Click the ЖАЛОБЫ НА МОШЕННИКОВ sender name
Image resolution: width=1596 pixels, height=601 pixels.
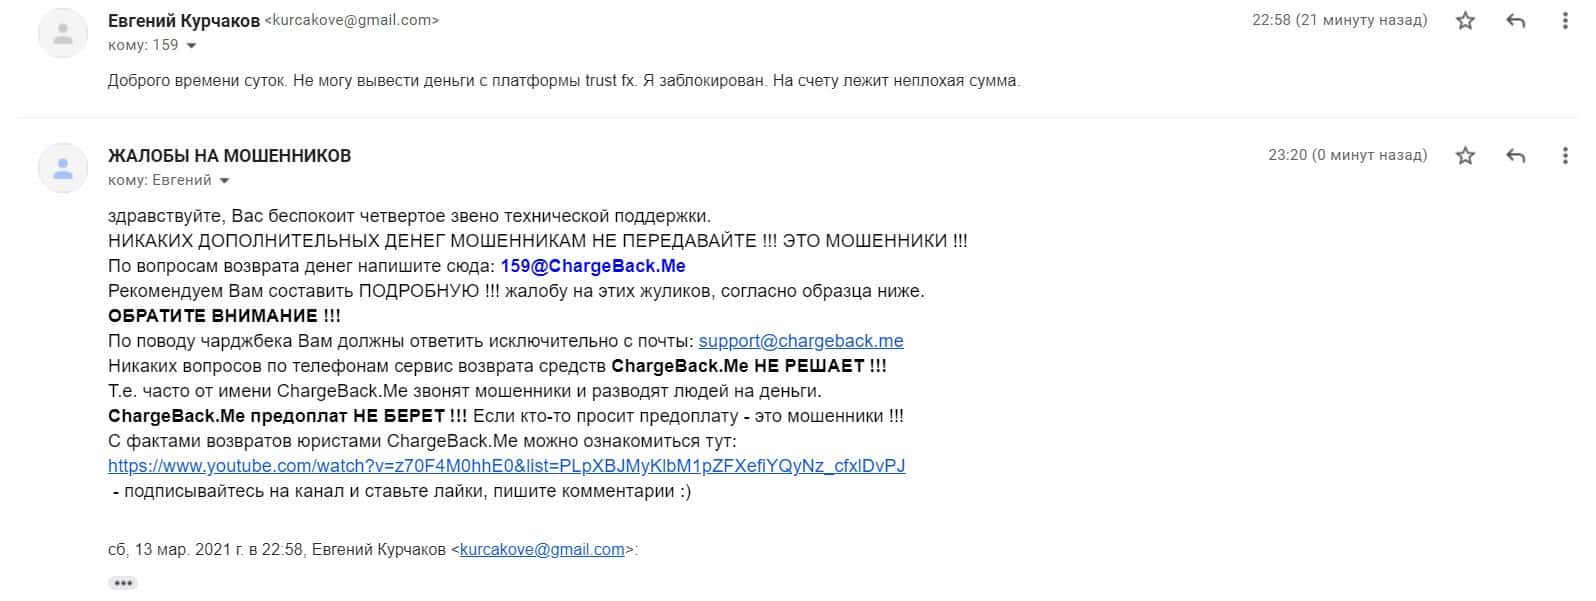pos(229,156)
